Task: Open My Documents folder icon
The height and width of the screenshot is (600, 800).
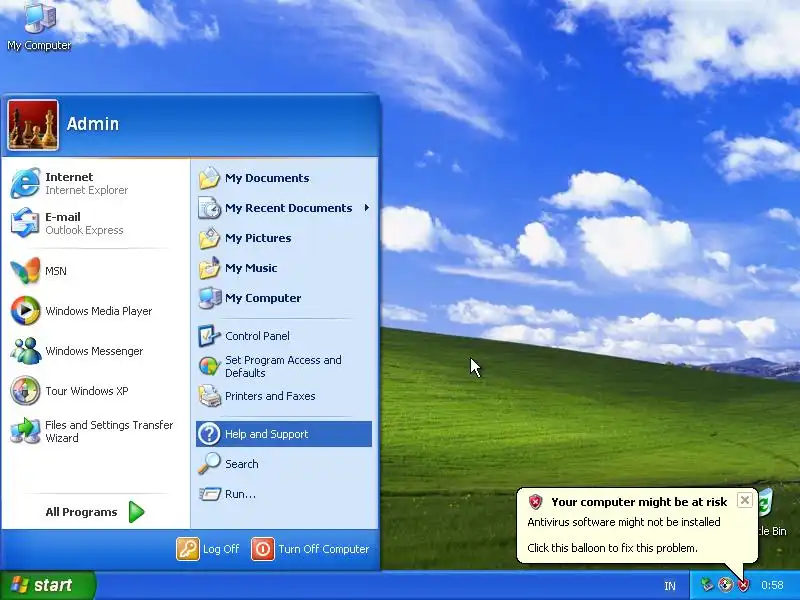Action: (x=209, y=178)
